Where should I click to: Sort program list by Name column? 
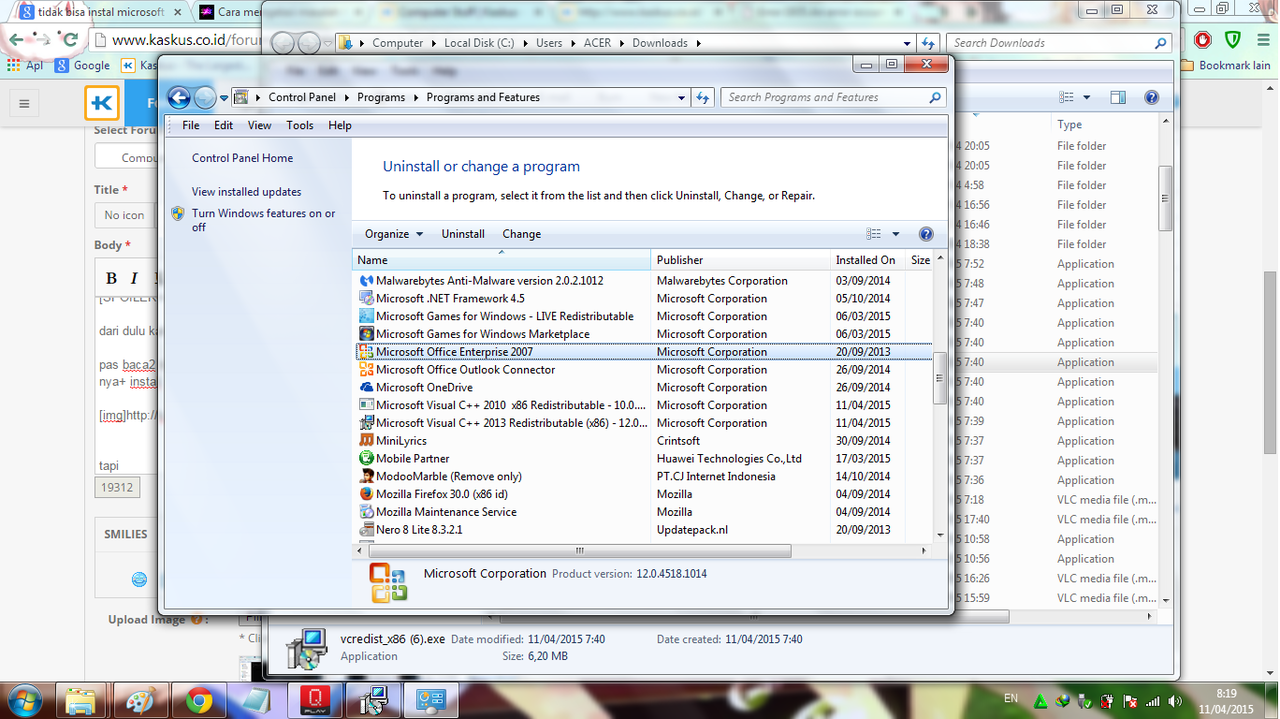pyautogui.click(x=502, y=260)
